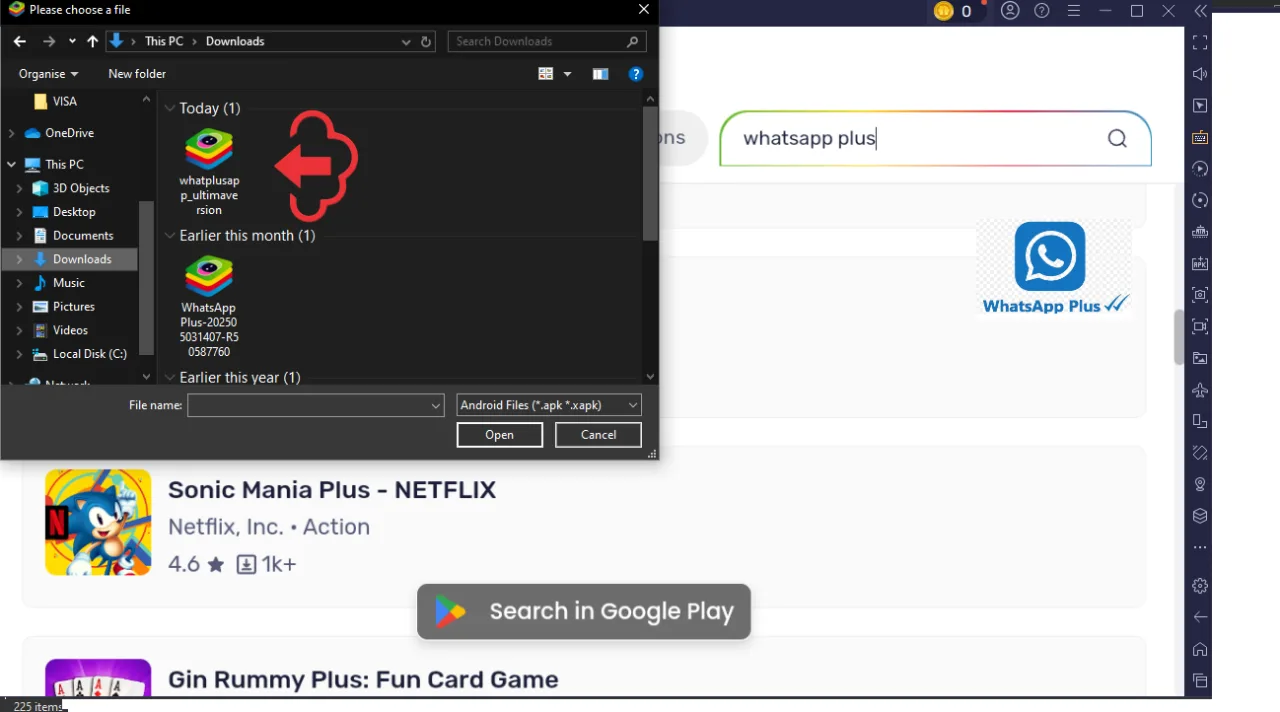
Task: Go to Android home via house icon
Action: 1200,649
